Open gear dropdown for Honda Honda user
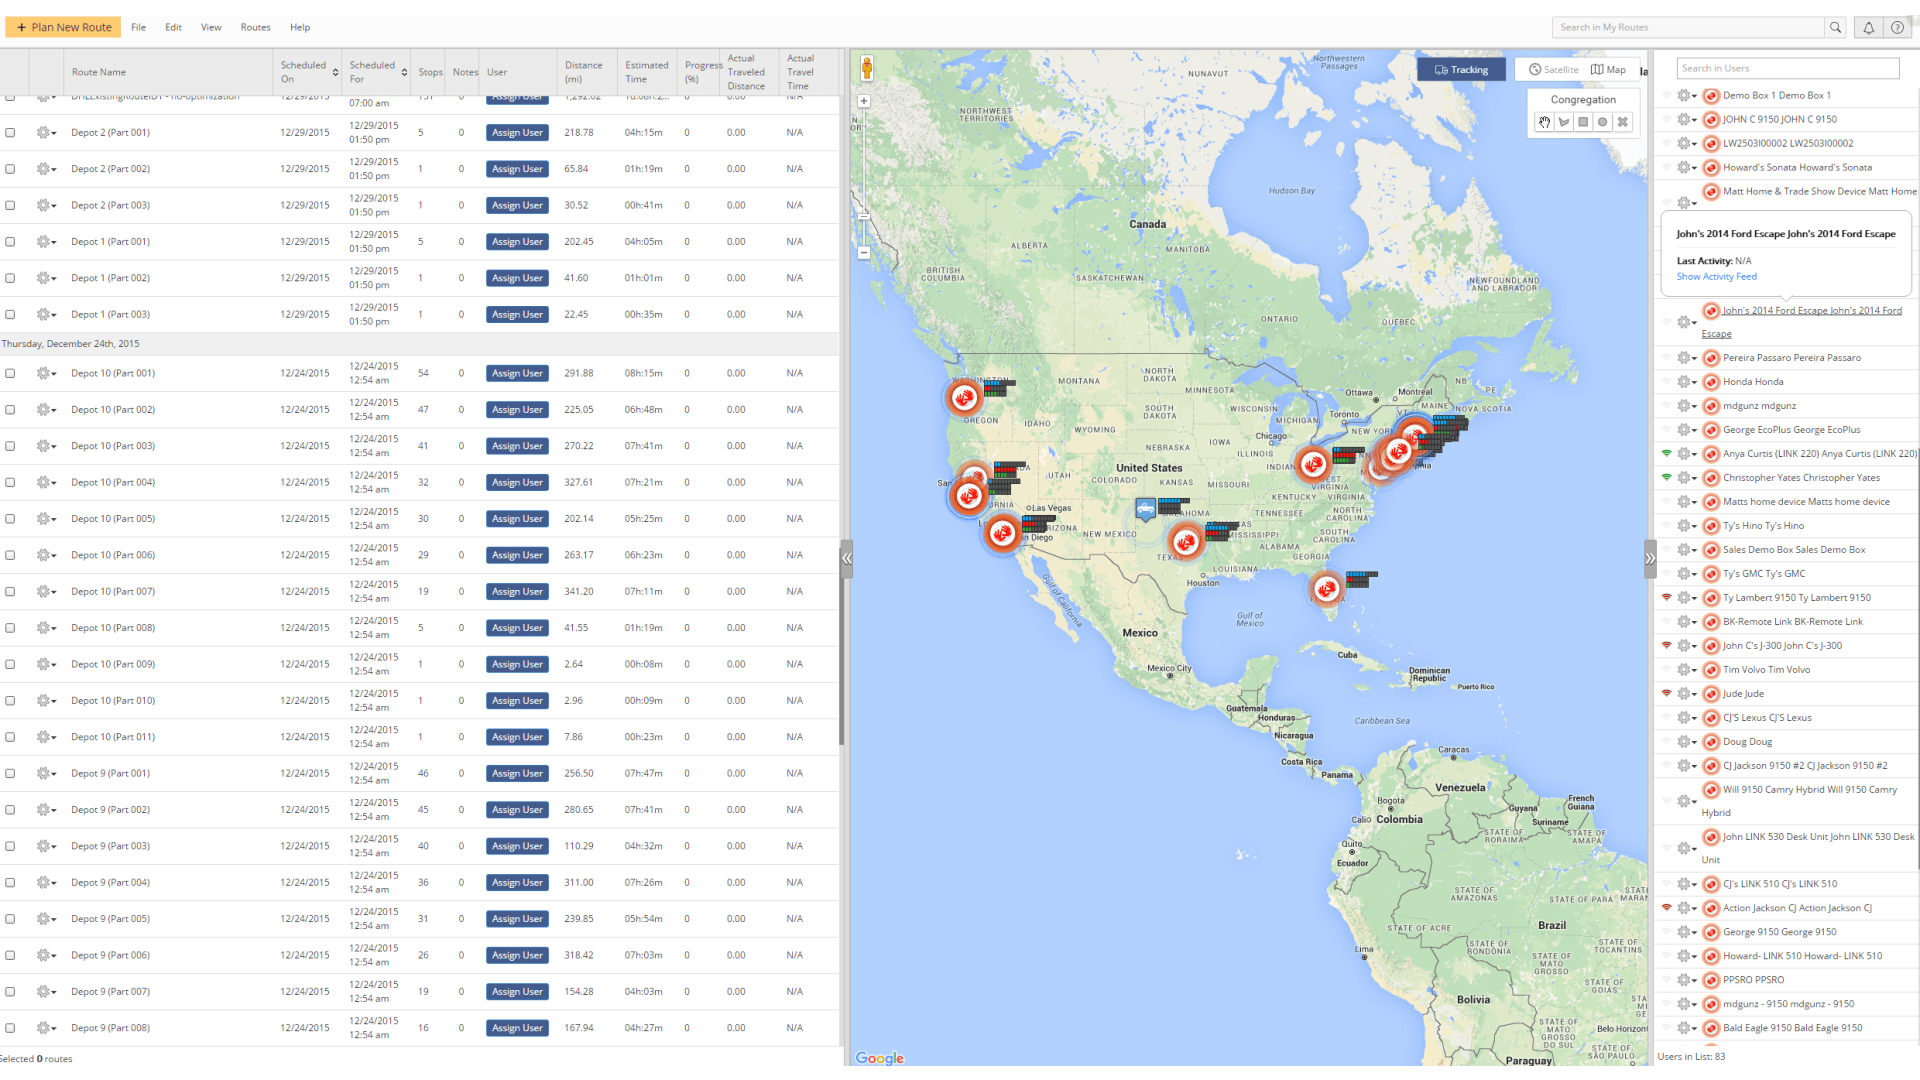Viewport: 1920px width, 1080px height. tap(1686, 382)
